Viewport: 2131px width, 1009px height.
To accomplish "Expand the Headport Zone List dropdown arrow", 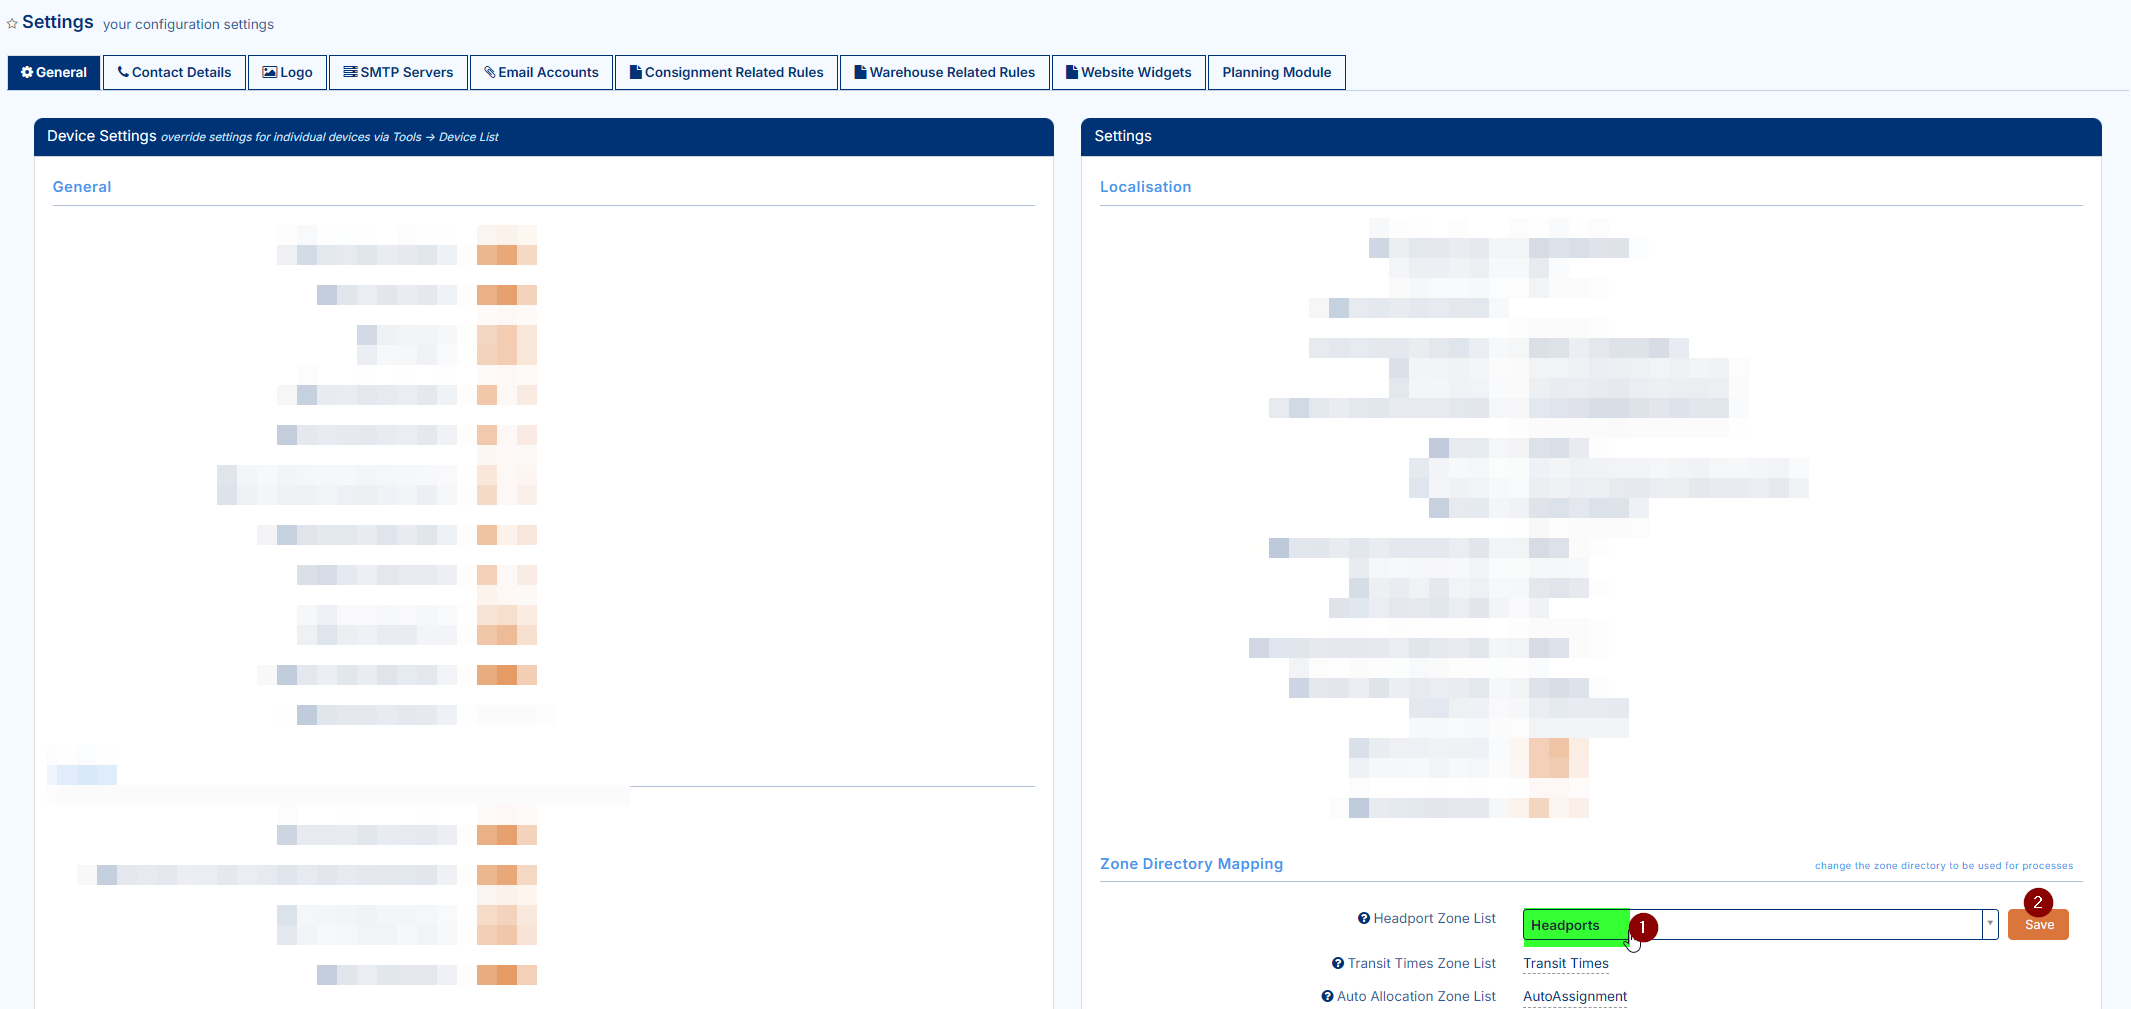I will coord(1989,924).
